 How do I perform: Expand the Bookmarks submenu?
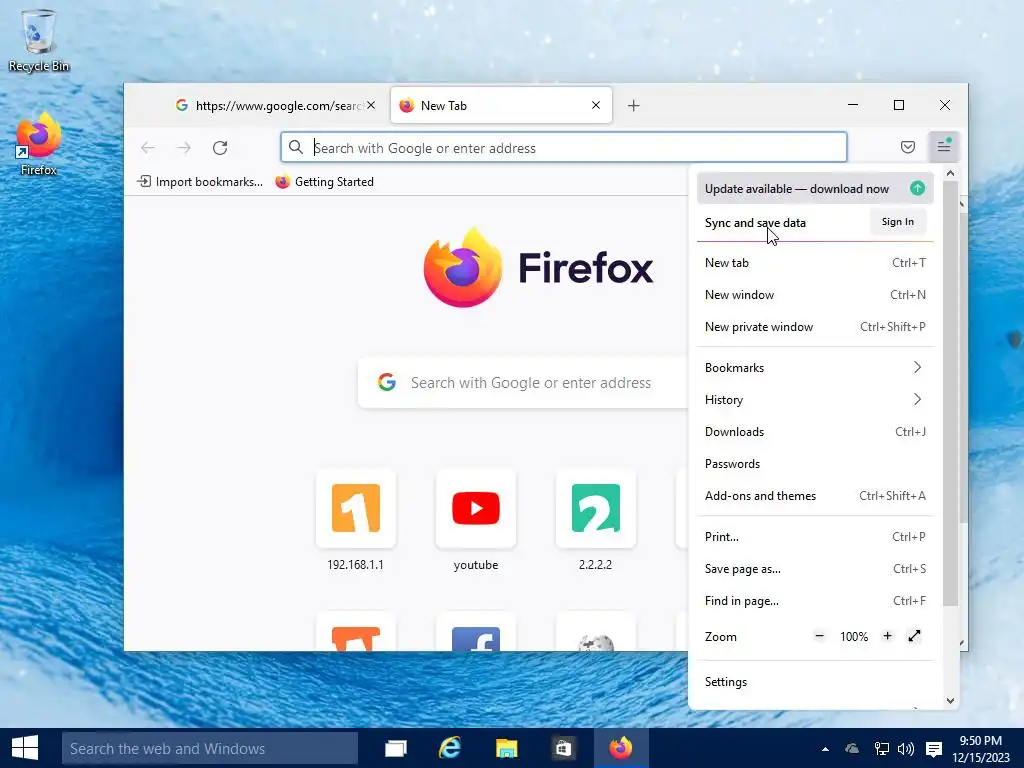click(815, 368)
